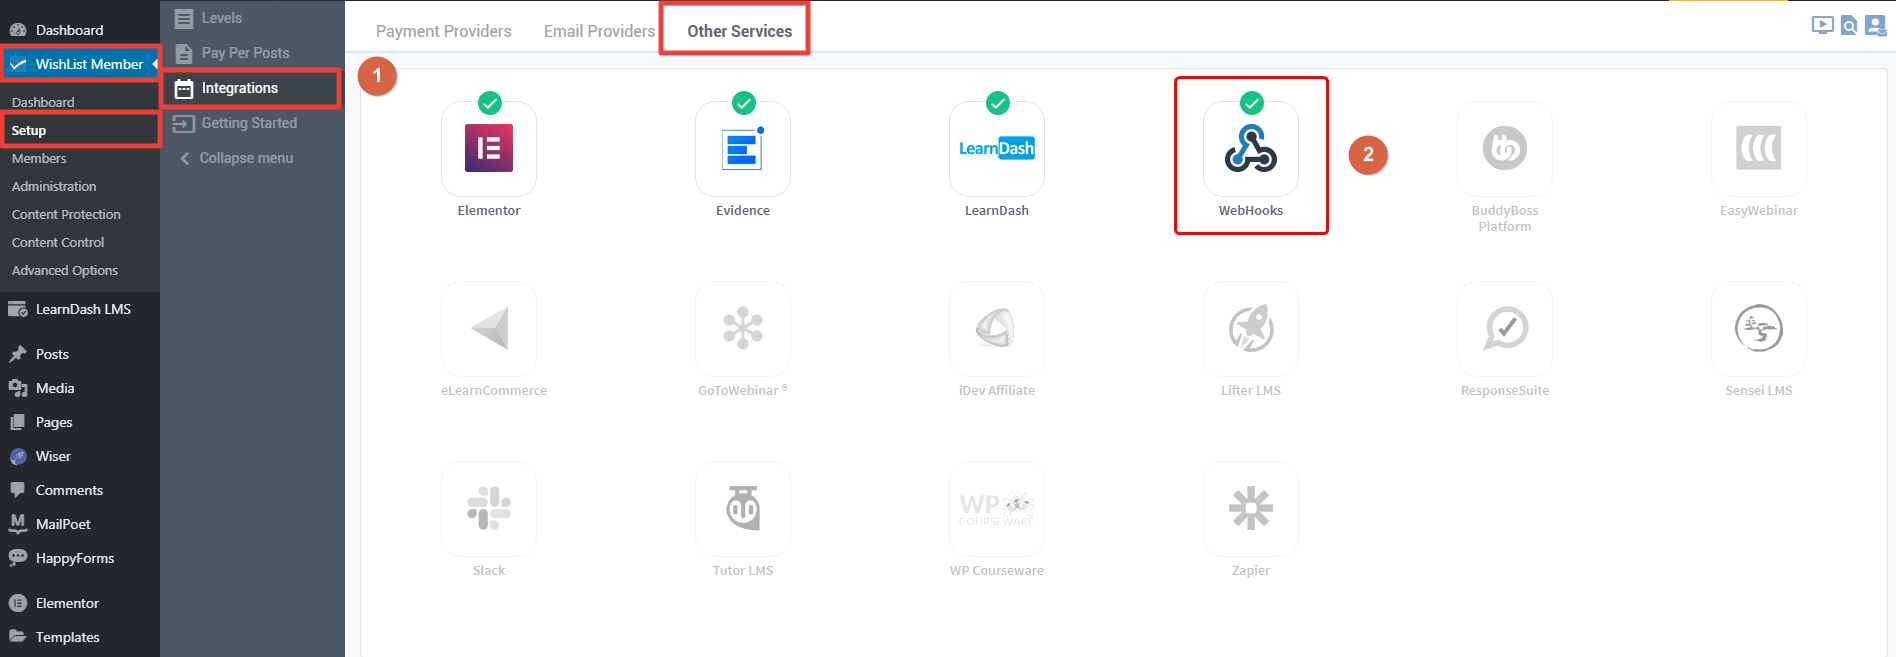
Task: Open the iDev Affiliate integration
Action: pyautogui.click(x=997, y=329)
